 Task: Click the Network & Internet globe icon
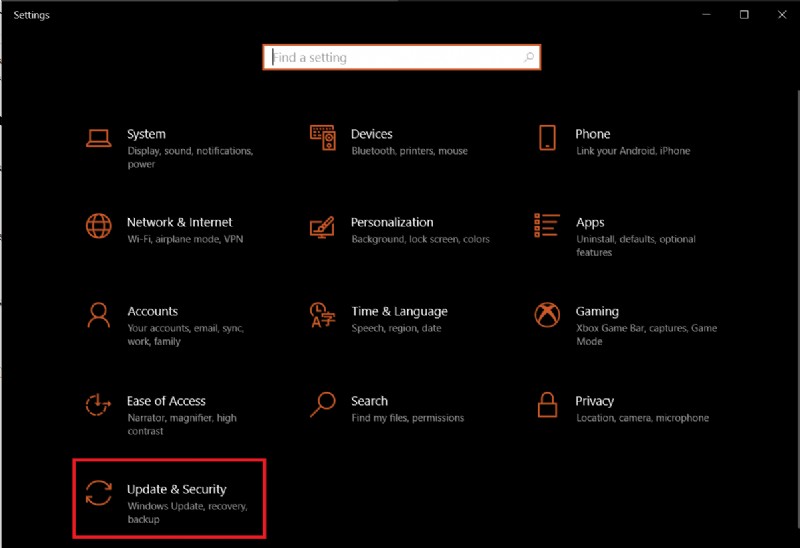point(98,227)
